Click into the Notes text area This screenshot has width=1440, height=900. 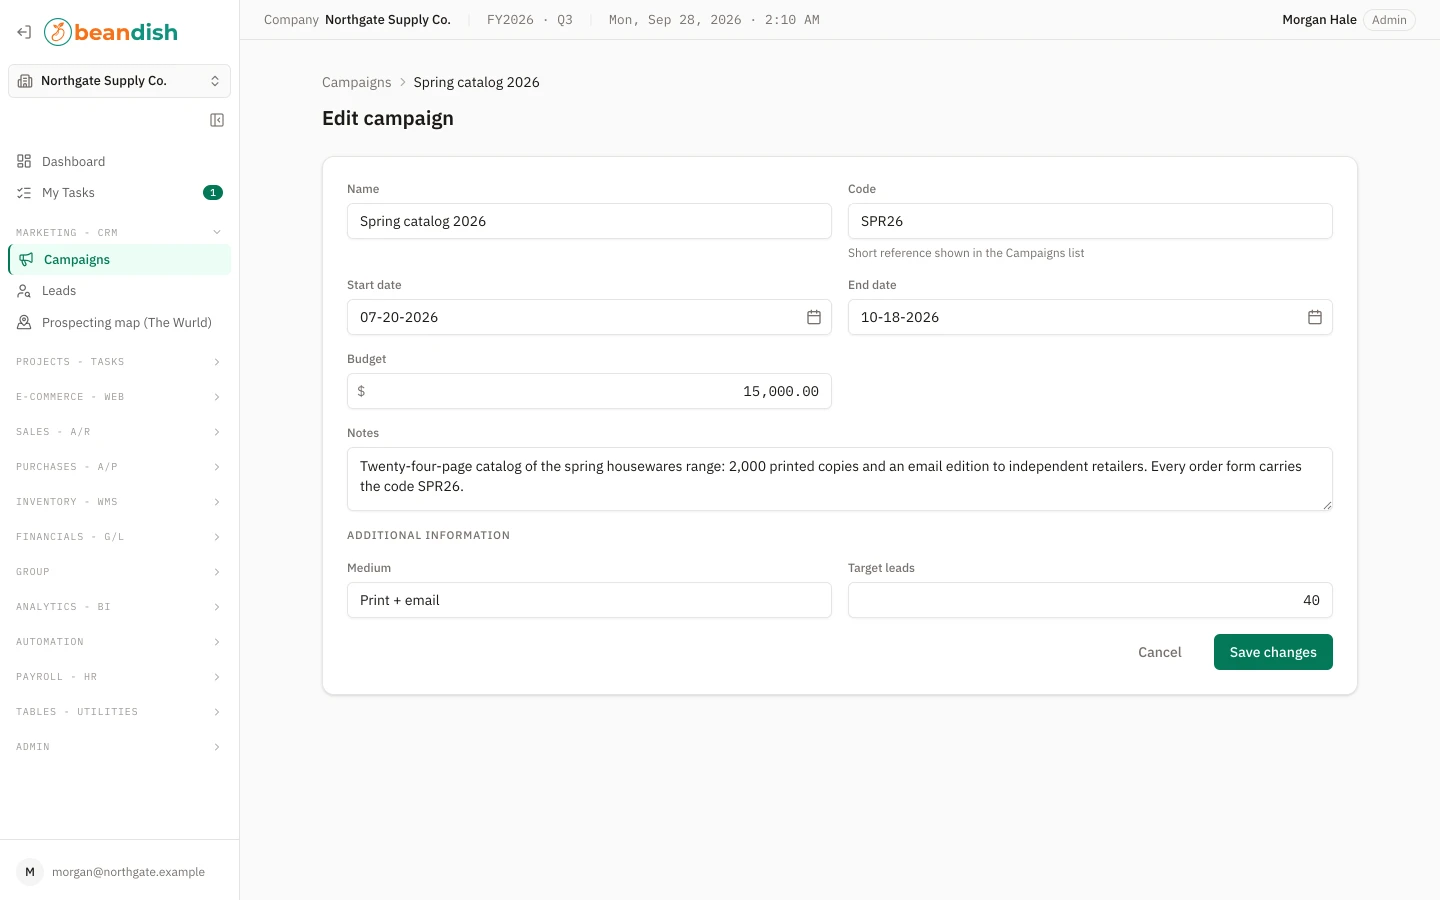tap(840, 479)
